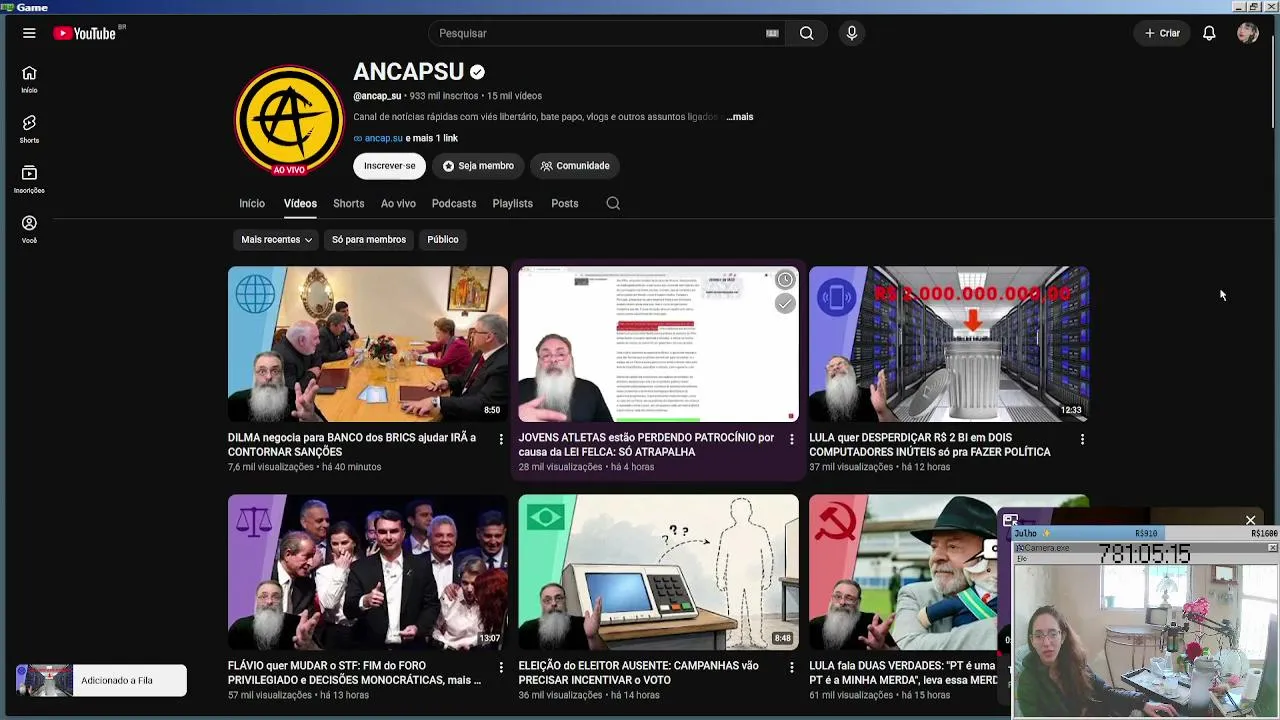
Task: Open Inscrições in the left sidebar
Action: pyautogui.click(x=29, y=179)
